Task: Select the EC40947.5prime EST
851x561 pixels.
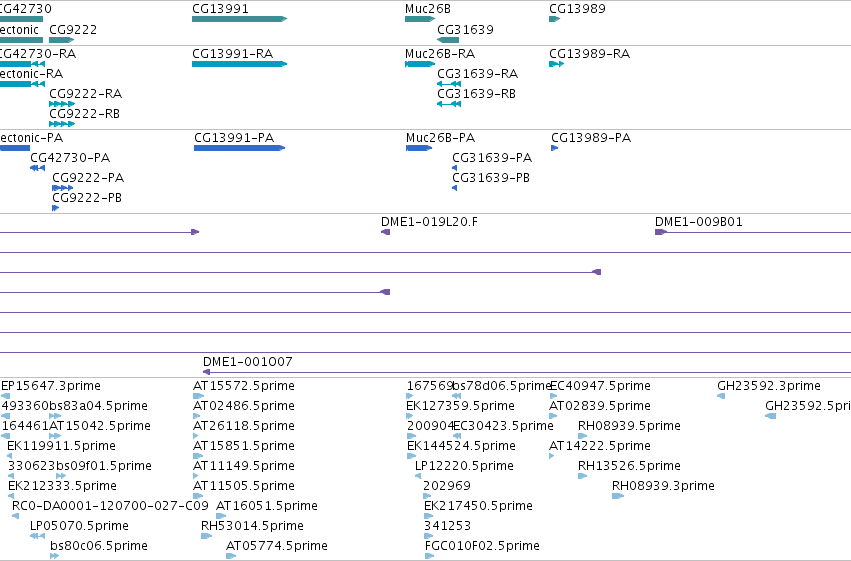Action: 601,386
